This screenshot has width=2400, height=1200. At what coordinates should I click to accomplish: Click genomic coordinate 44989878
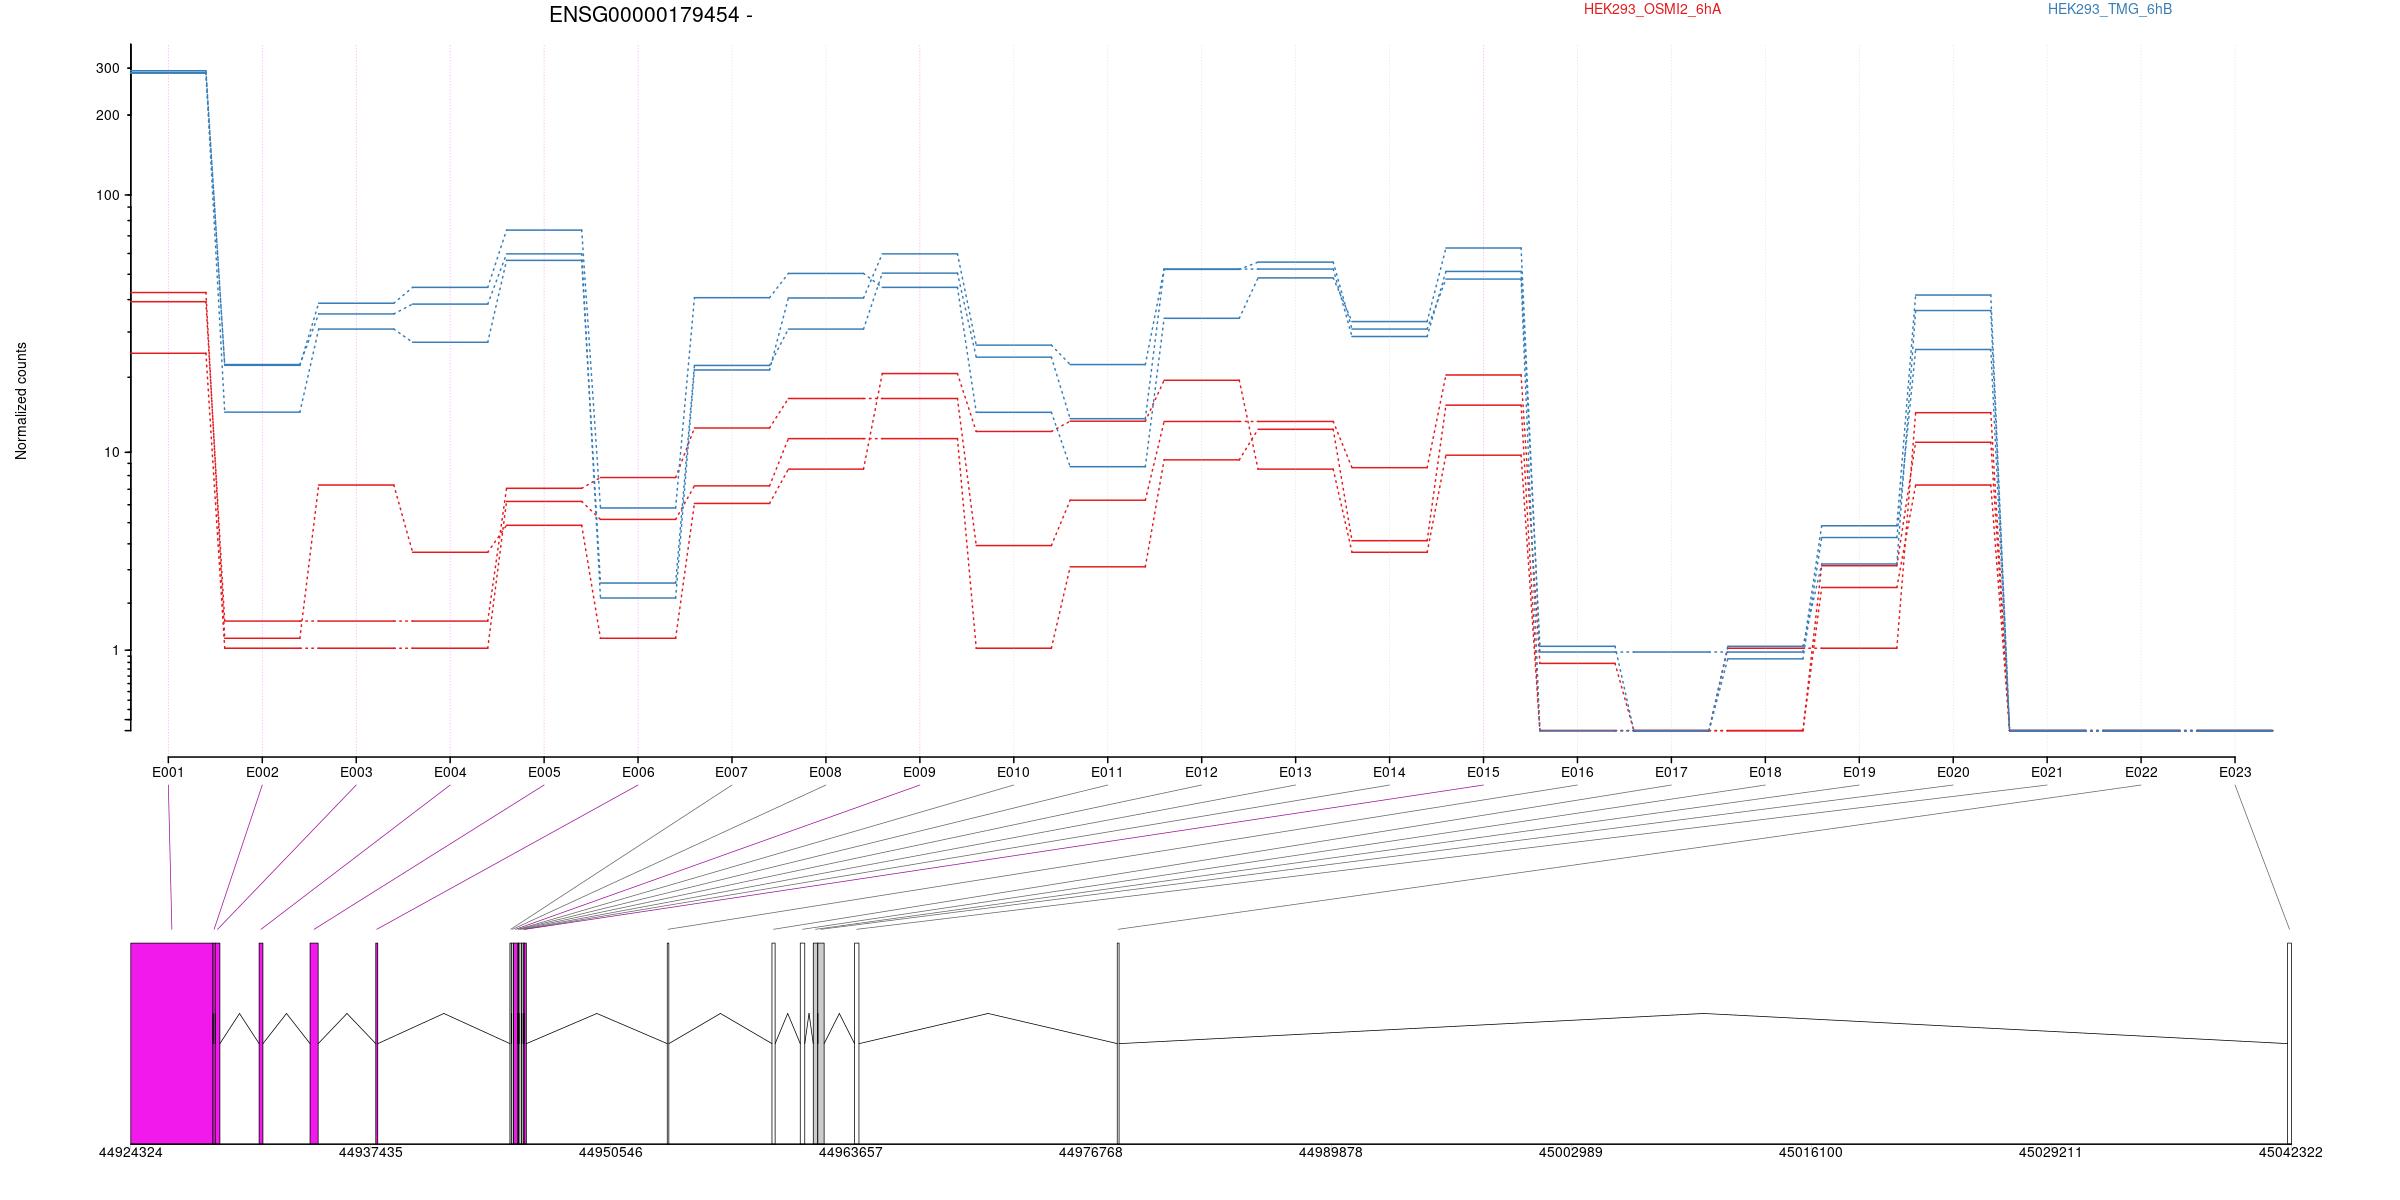tap(1330, 1152)
